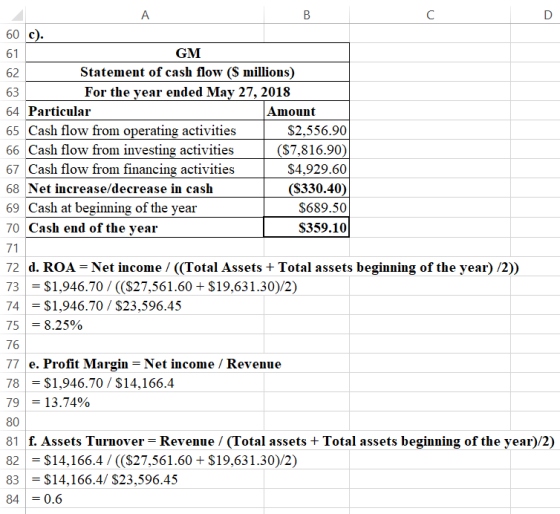Click the row 82 turnover calculation cell
The height and width of the screenshot is (514, 560).
(164, 460)
